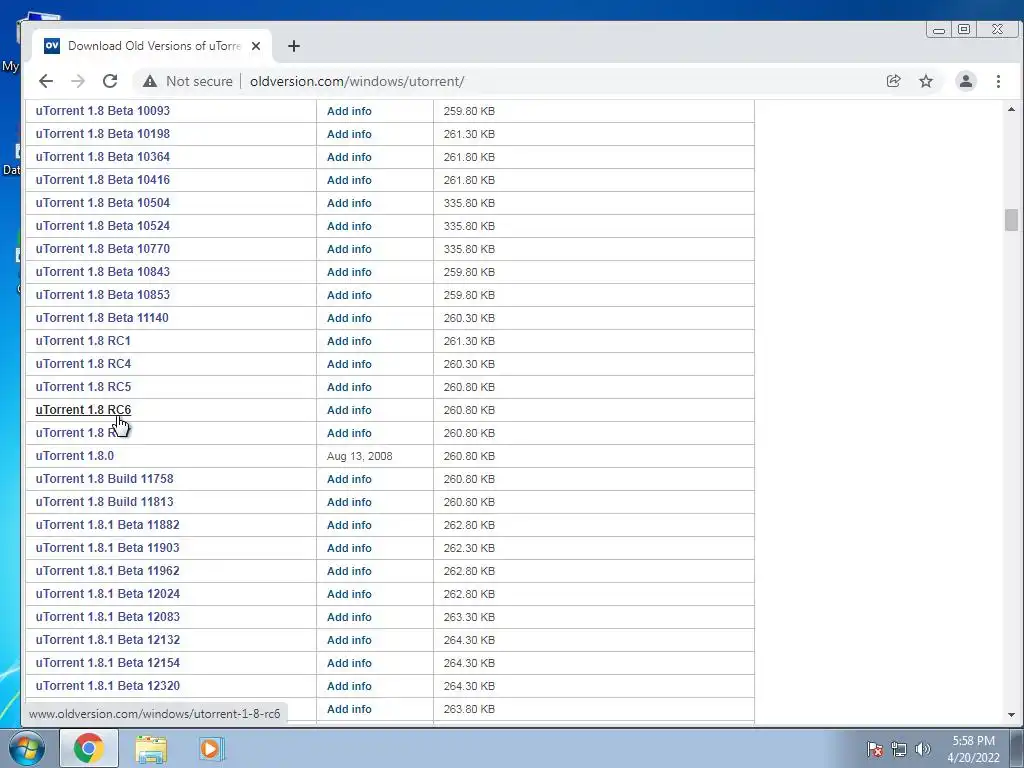Open uTorrent 1.8.1 Beta 12083 link
The image size is (1024, 768).
[108, 616]
